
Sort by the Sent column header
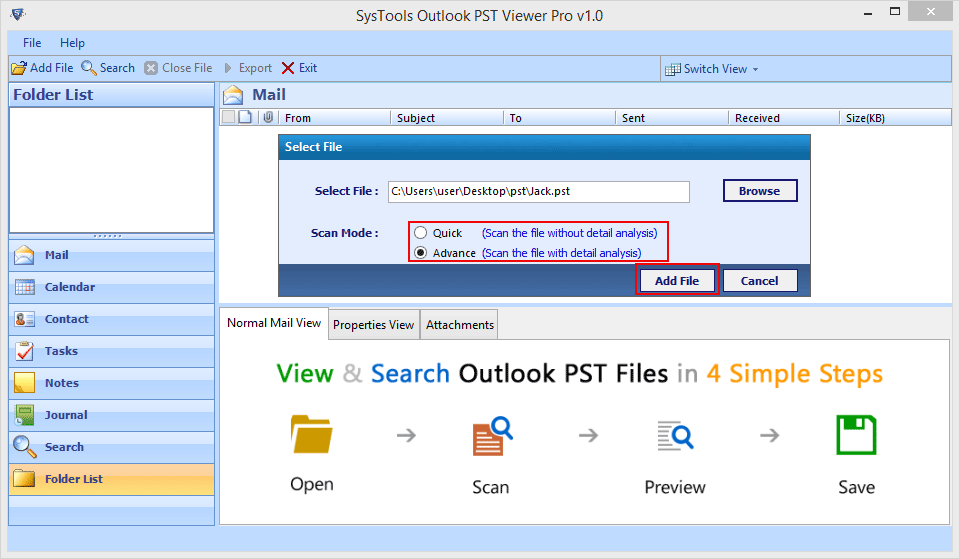(x=672, y=118)
